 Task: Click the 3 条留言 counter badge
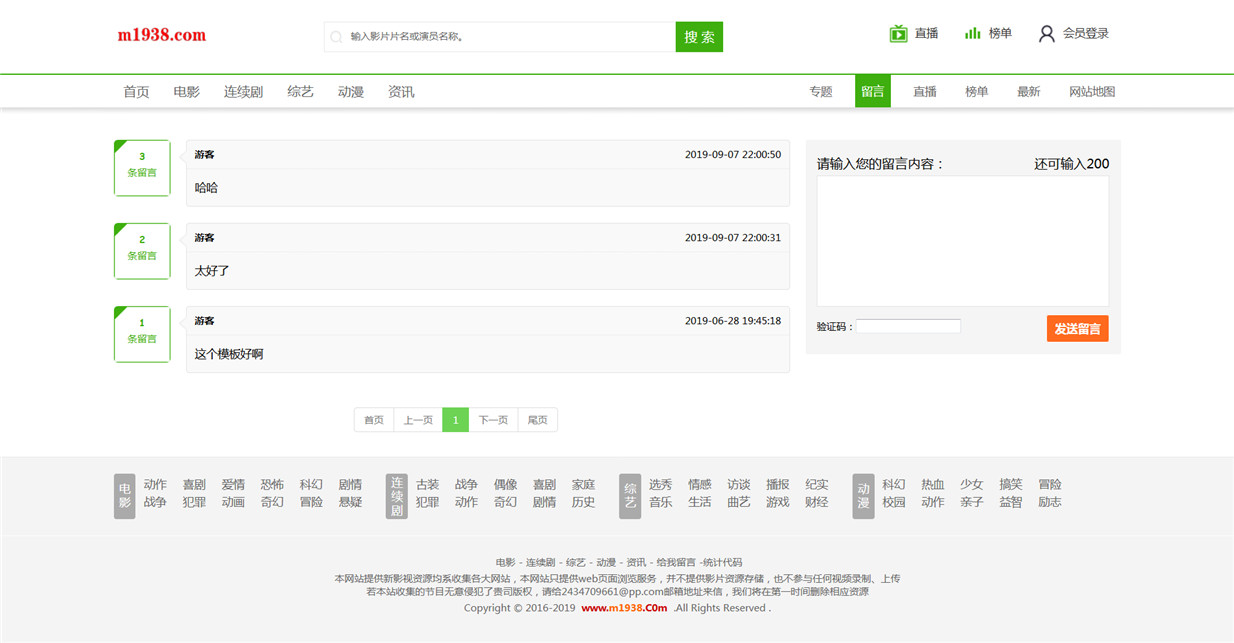tap(142, 168)
